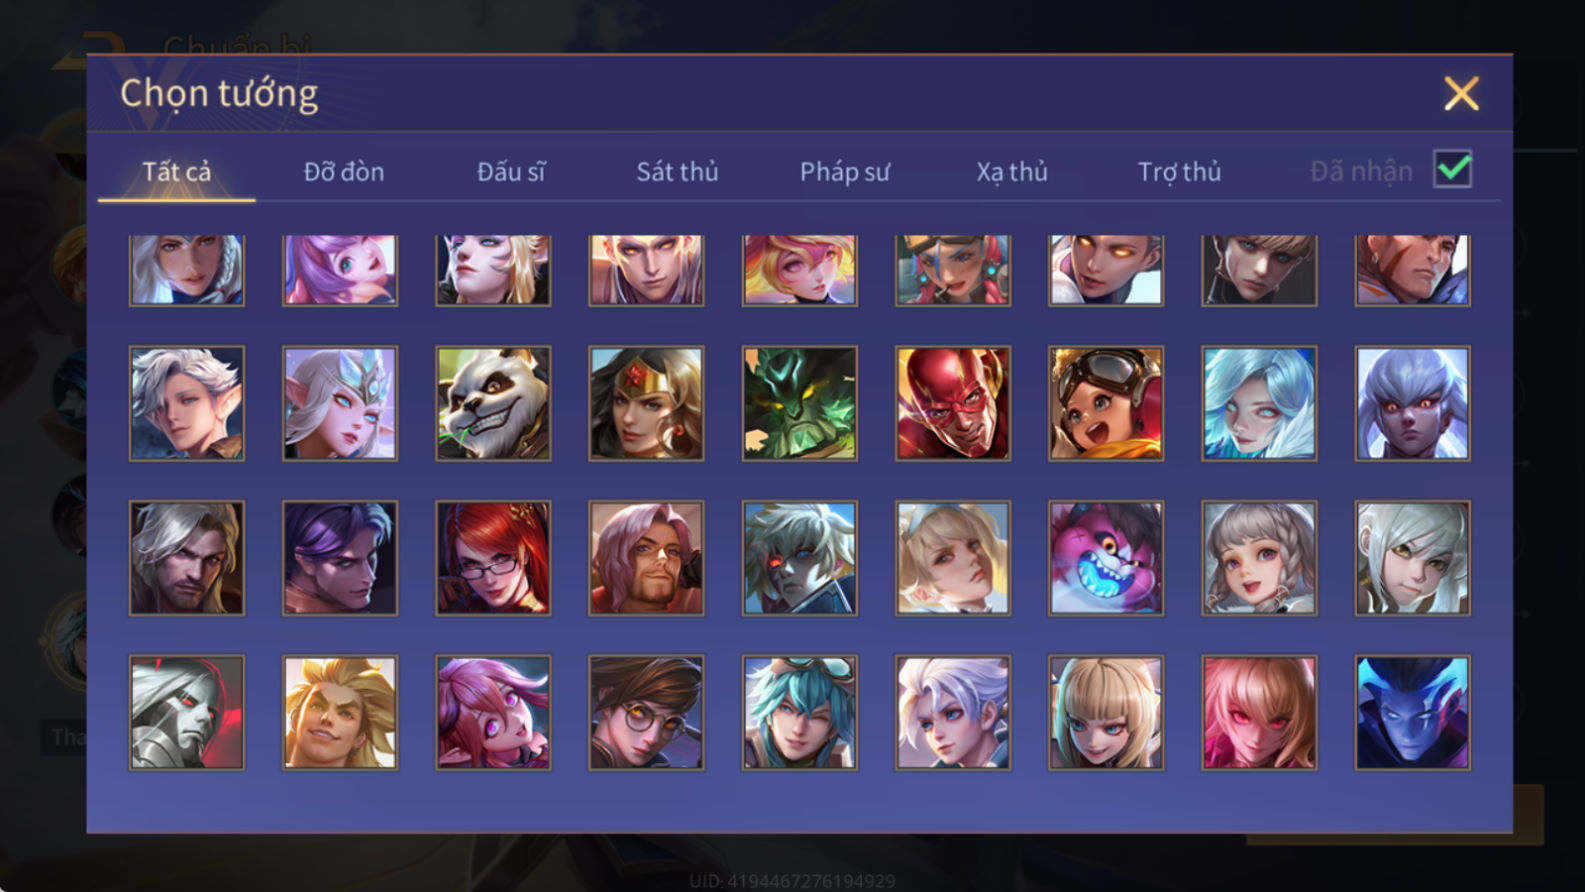Viewport: 1585px width, 892px height.
Task: Show the Trợ thủ hero category
Action: pyautogui.click(x=1179, y=172)
